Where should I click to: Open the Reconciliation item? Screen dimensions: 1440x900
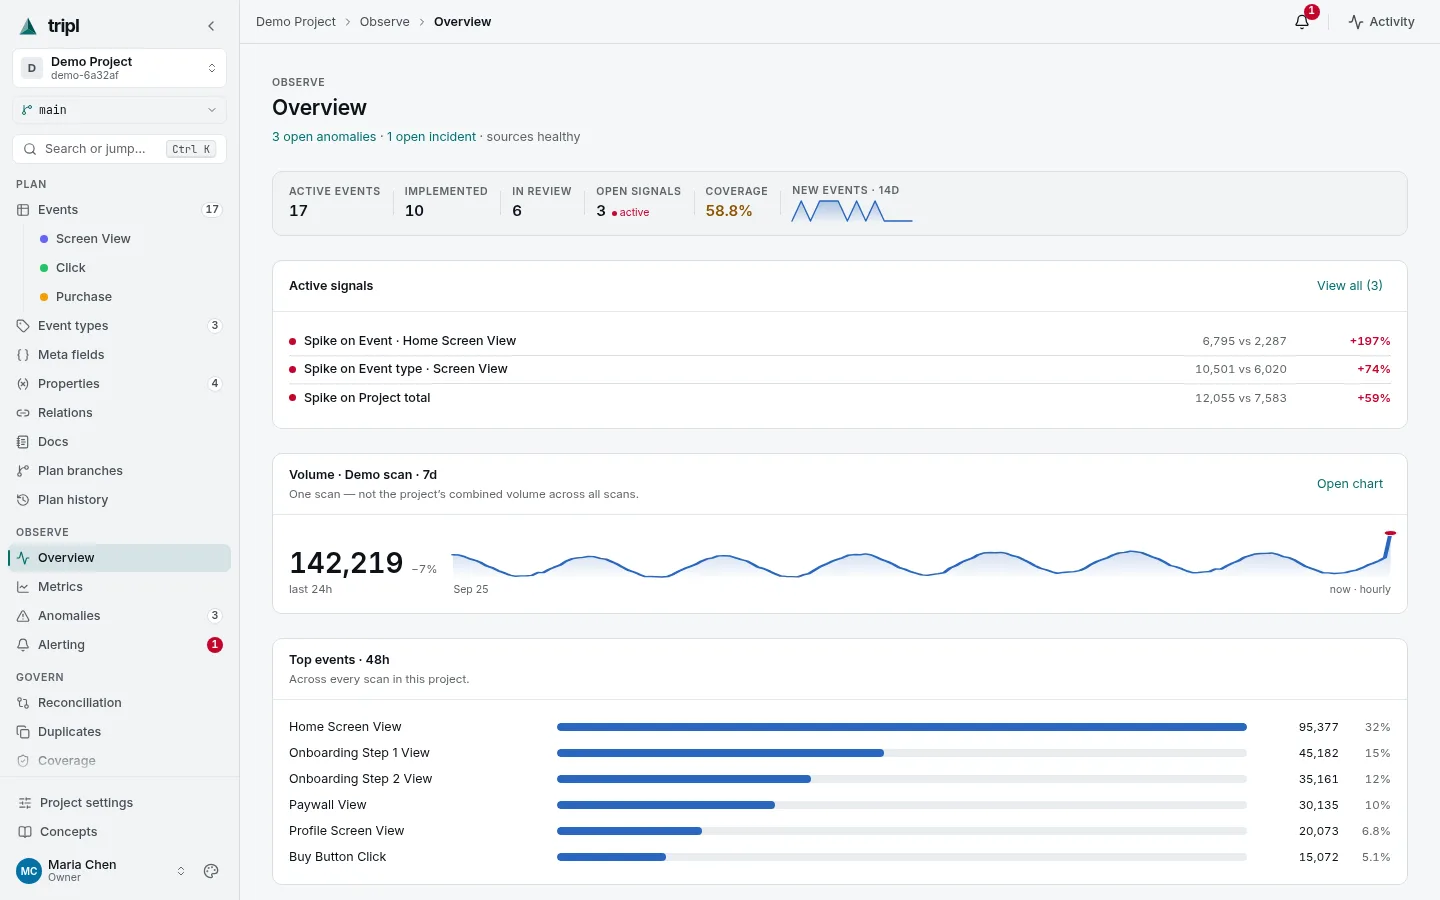click(119, 703)
